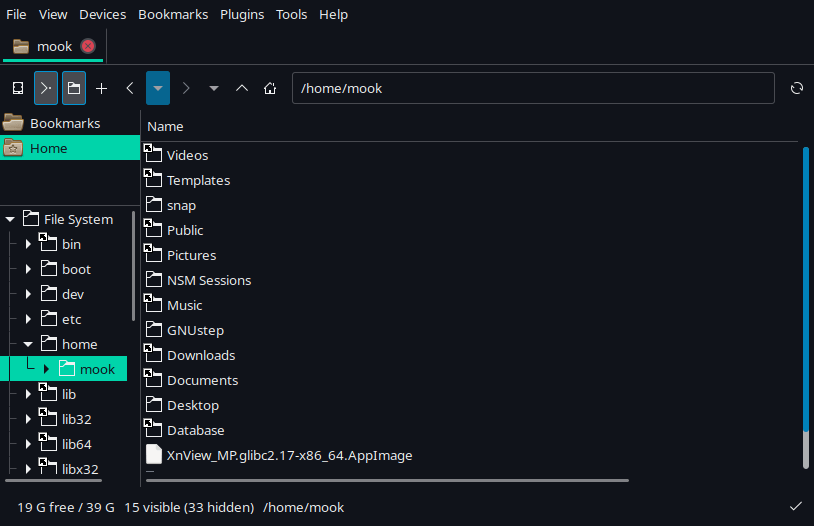This screenshot has width=814, height=526.
Task: Select the GNUstep folder icon
Action: point(154,329)
